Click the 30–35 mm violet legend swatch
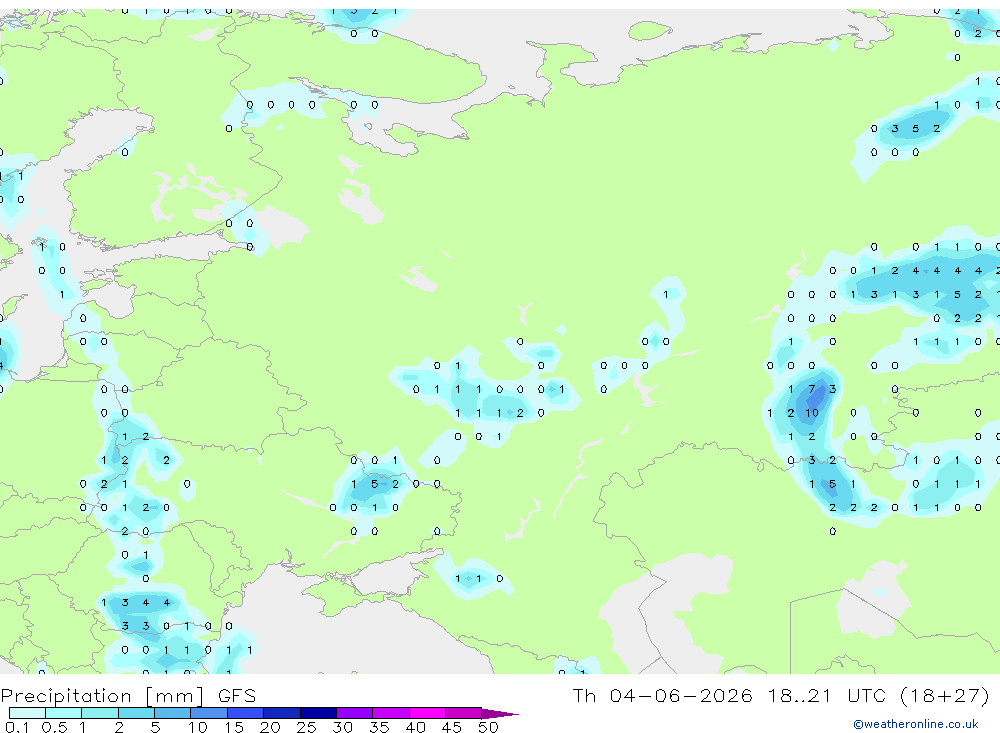Viewport: 1000px width, 733px height. [355, 713]
